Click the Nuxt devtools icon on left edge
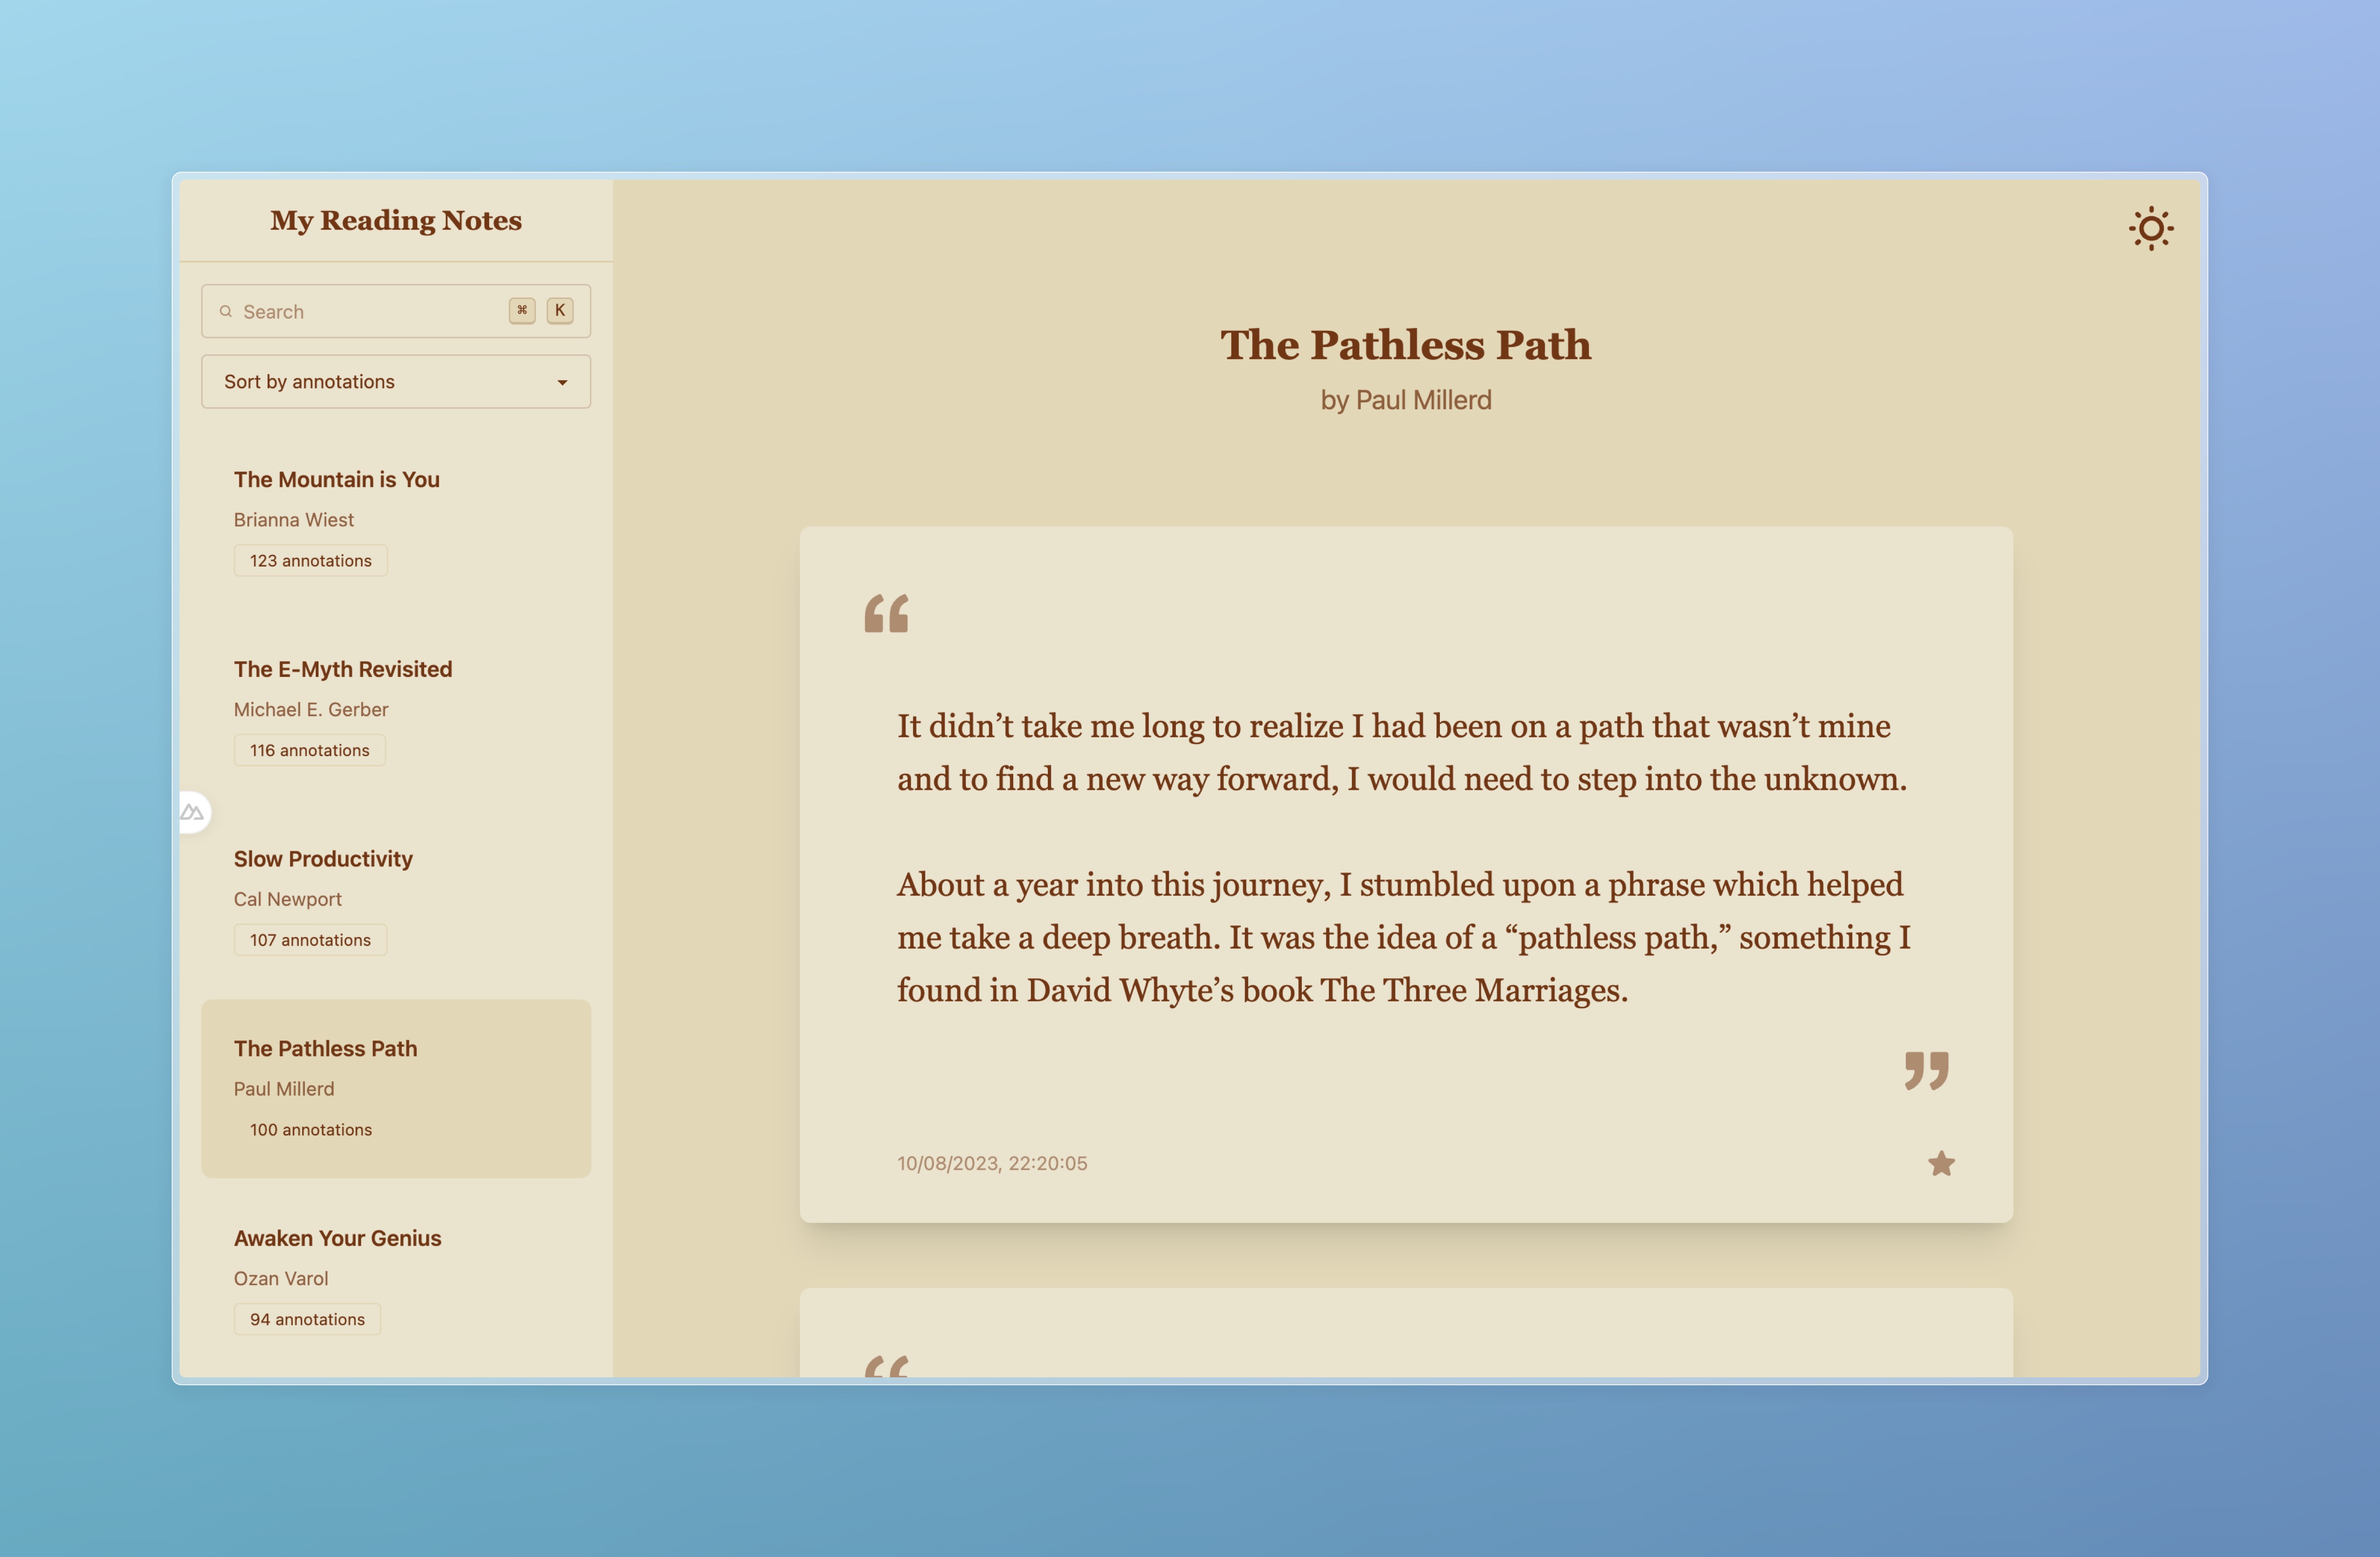 click(x=192, y=812)
